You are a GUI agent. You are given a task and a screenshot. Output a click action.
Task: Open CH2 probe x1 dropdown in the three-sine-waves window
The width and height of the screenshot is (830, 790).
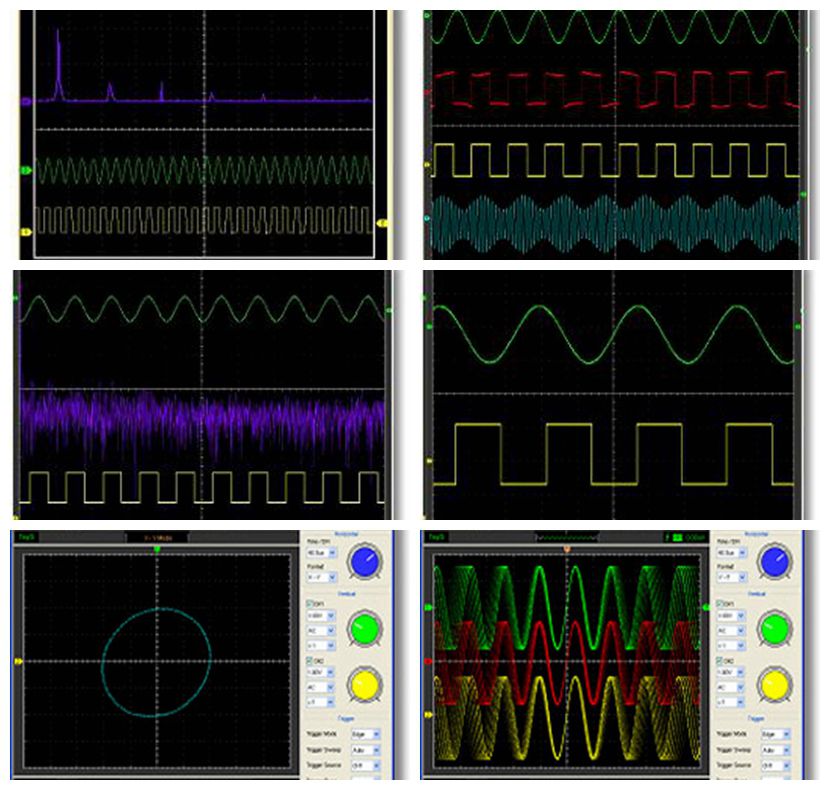(732, 702)
